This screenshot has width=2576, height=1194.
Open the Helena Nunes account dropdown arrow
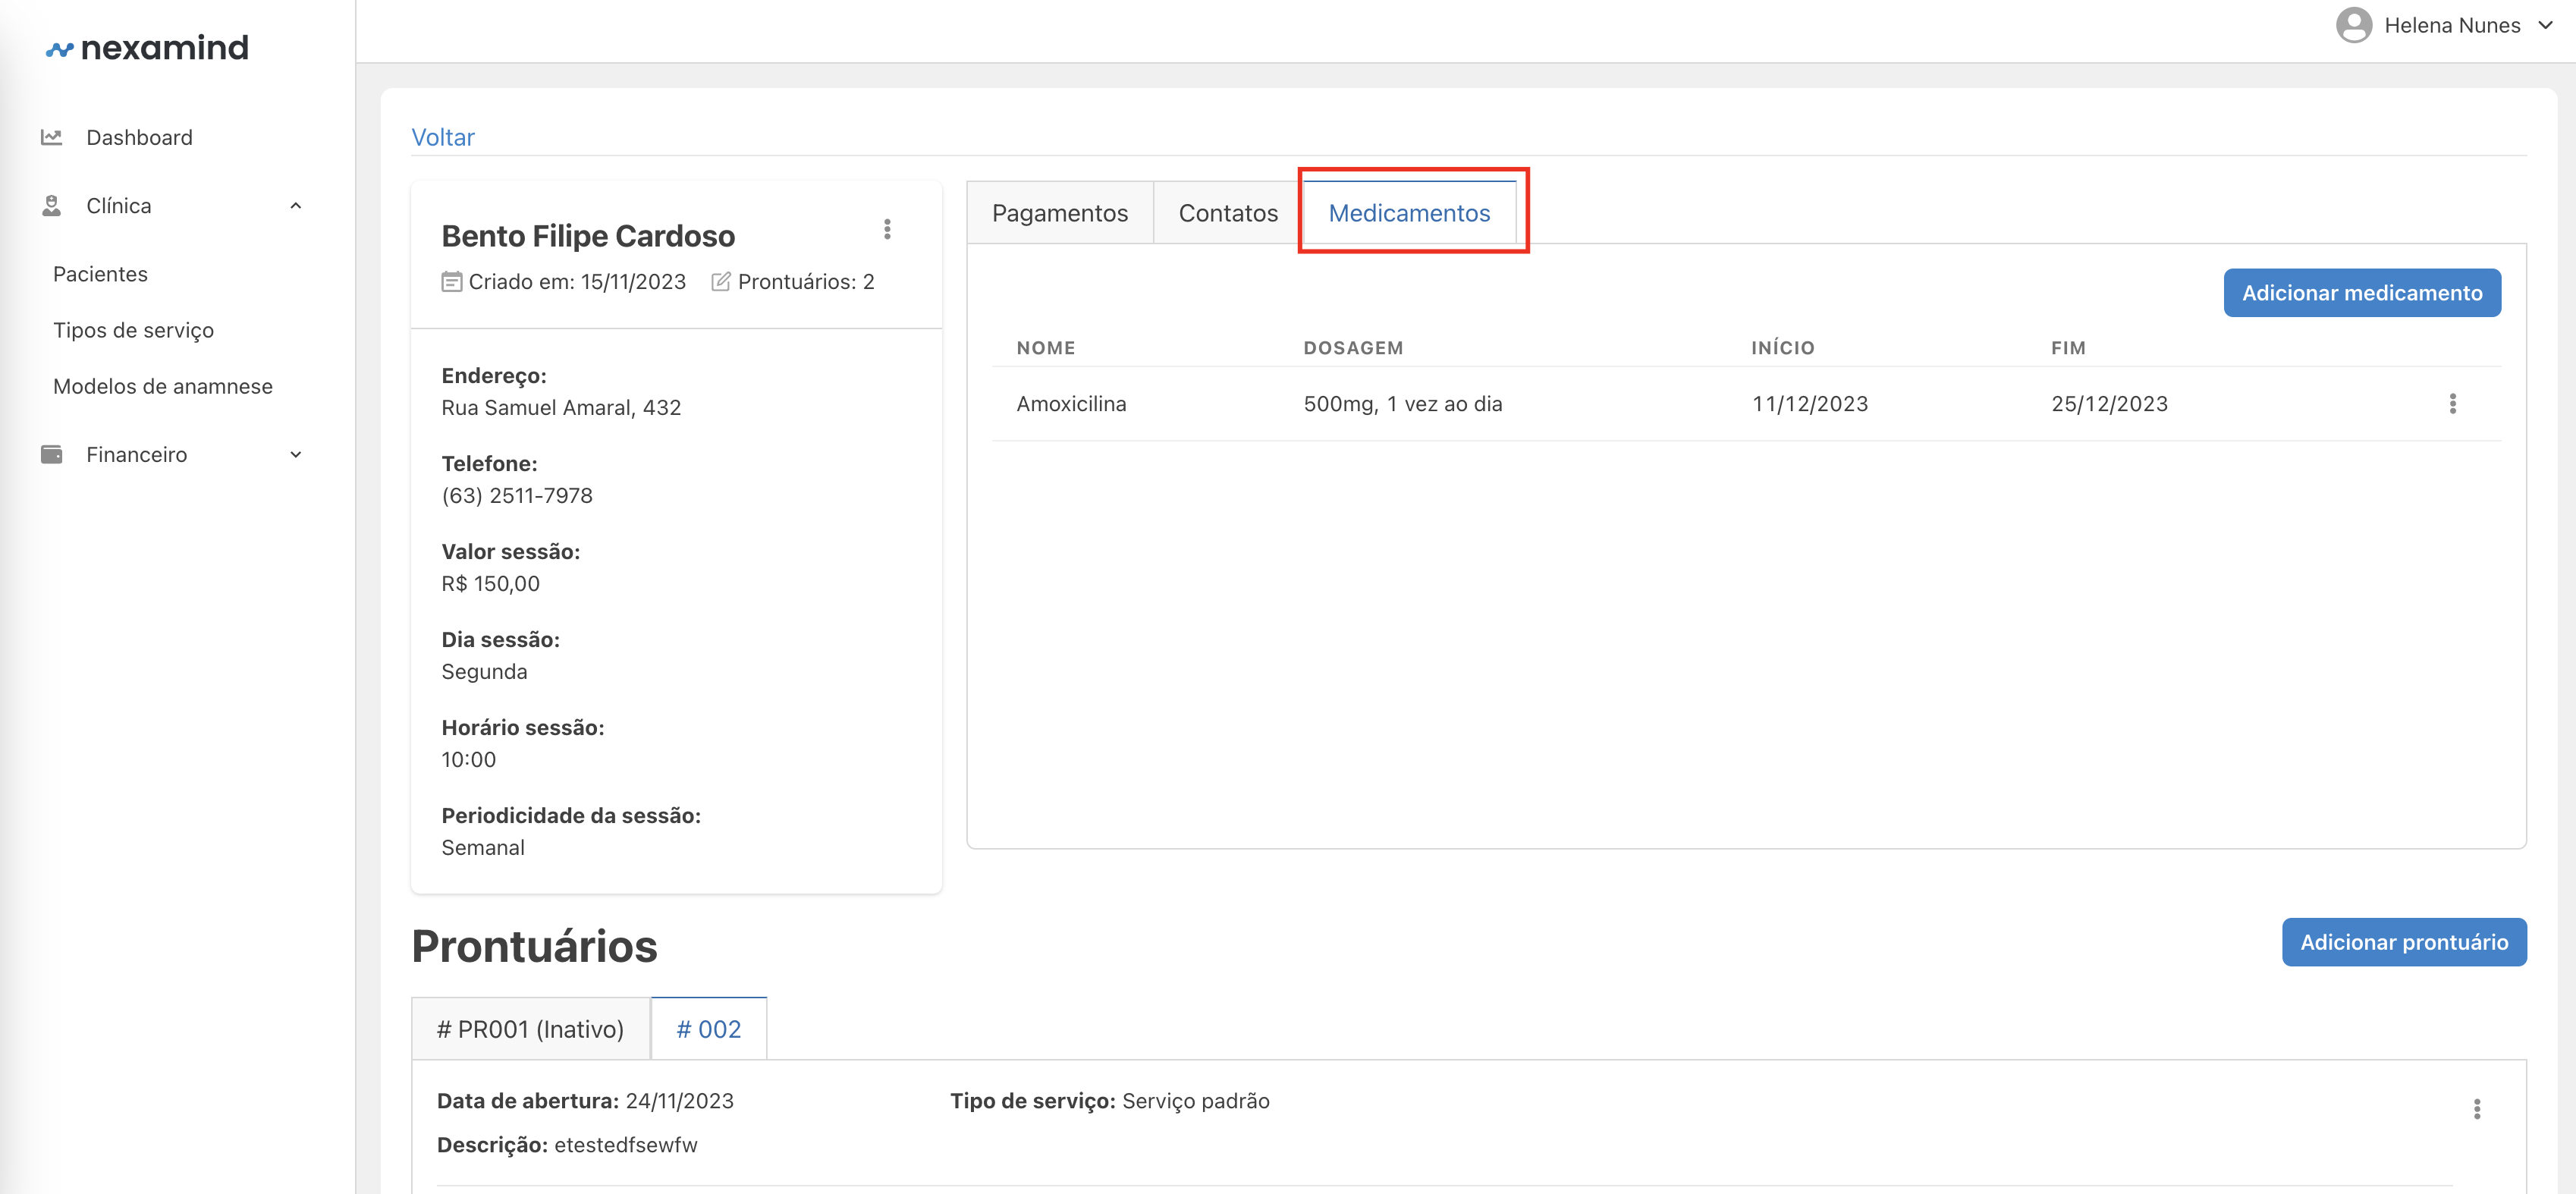[x=2545, y=25]
